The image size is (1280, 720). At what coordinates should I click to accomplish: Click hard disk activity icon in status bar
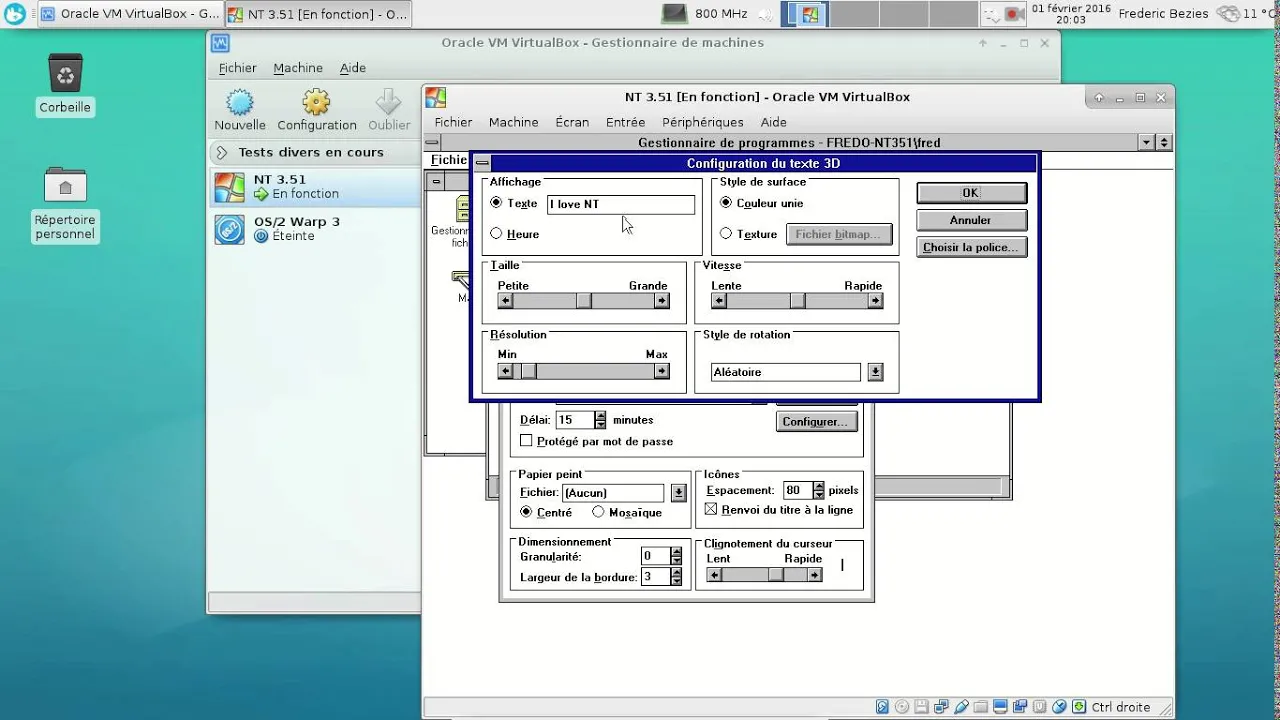(882, 707)
